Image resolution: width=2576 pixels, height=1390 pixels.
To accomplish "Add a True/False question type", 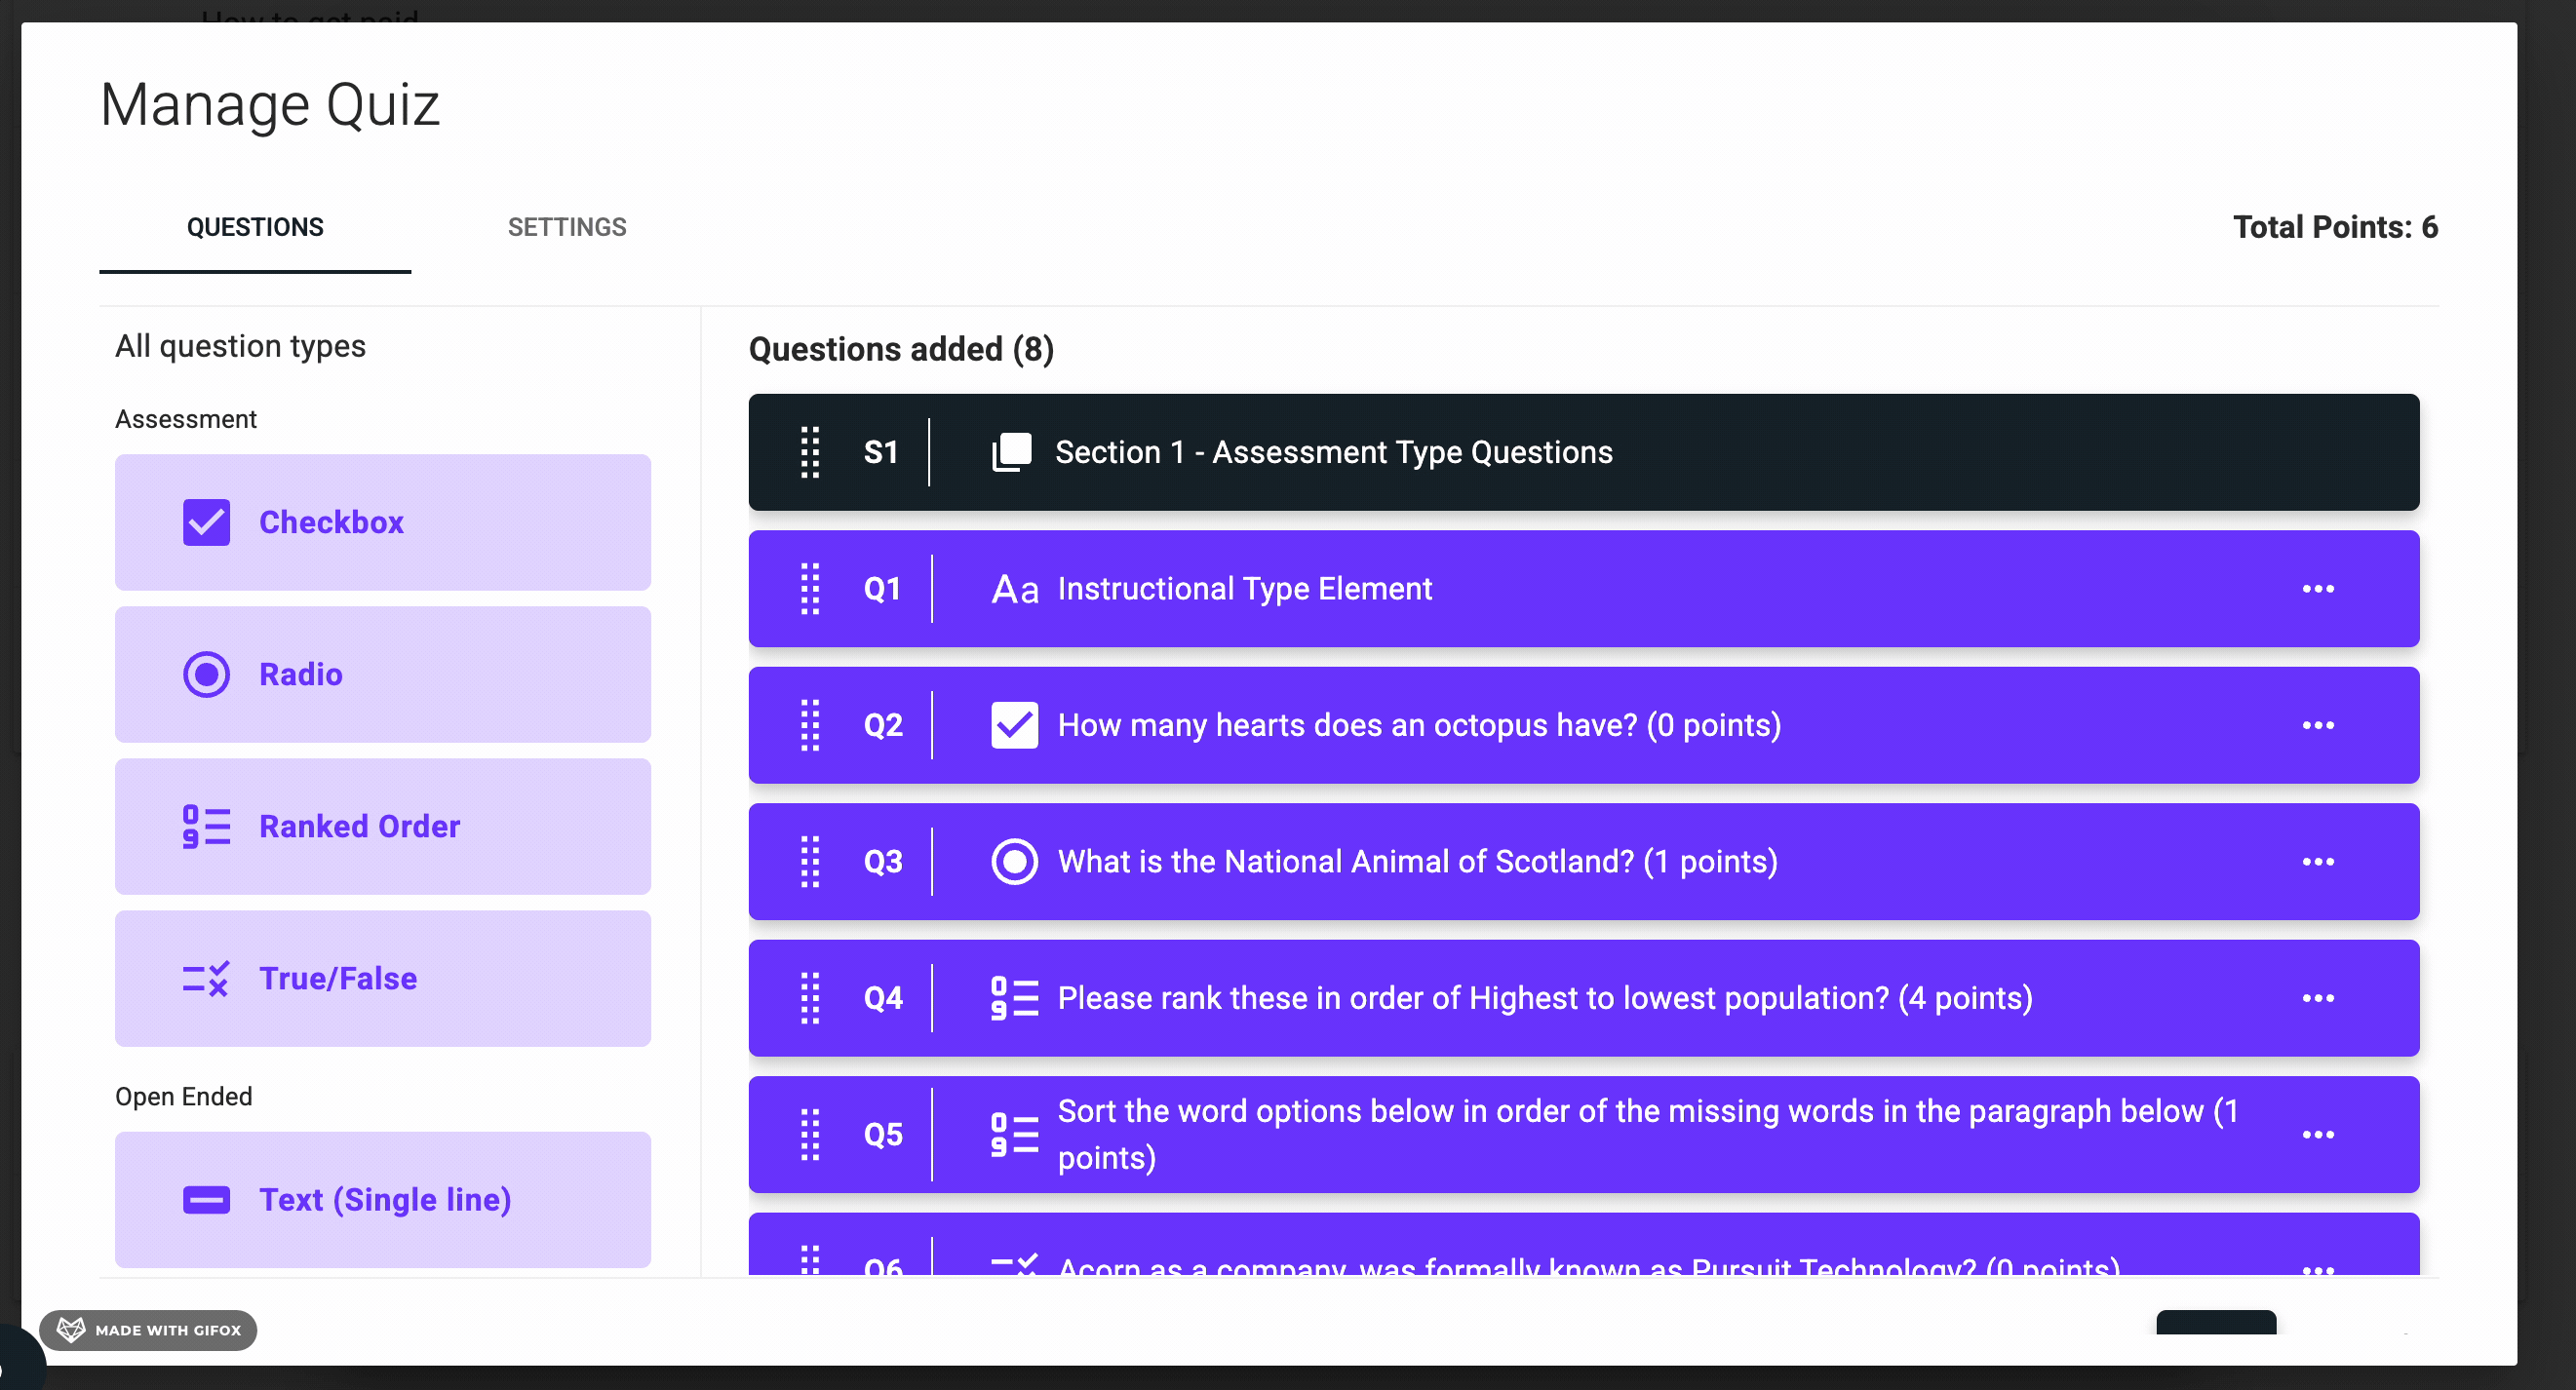I will [x=382, y=978].
